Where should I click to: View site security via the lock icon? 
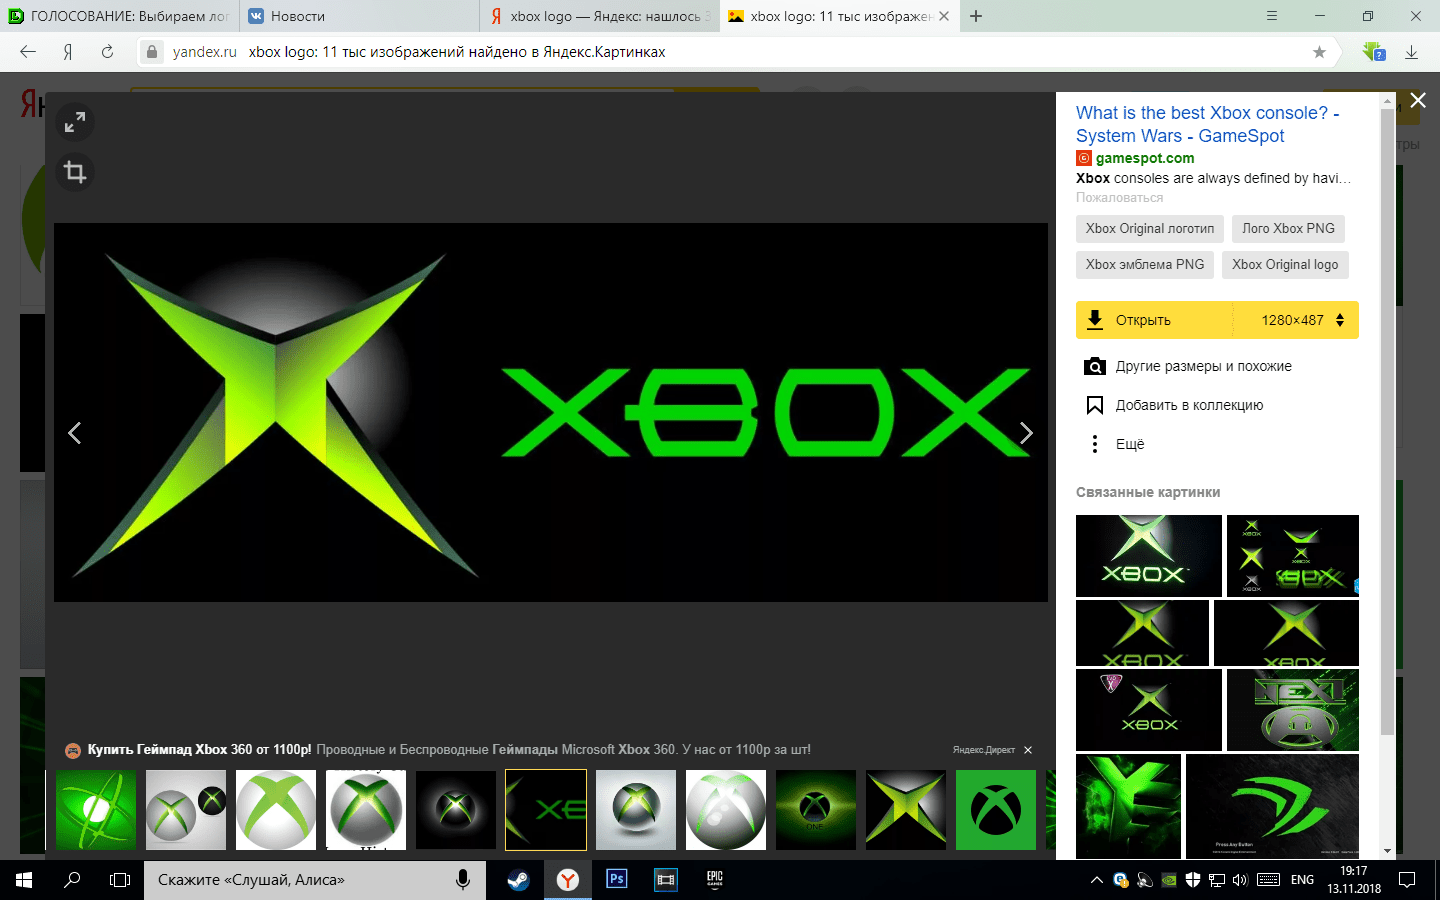151,52
